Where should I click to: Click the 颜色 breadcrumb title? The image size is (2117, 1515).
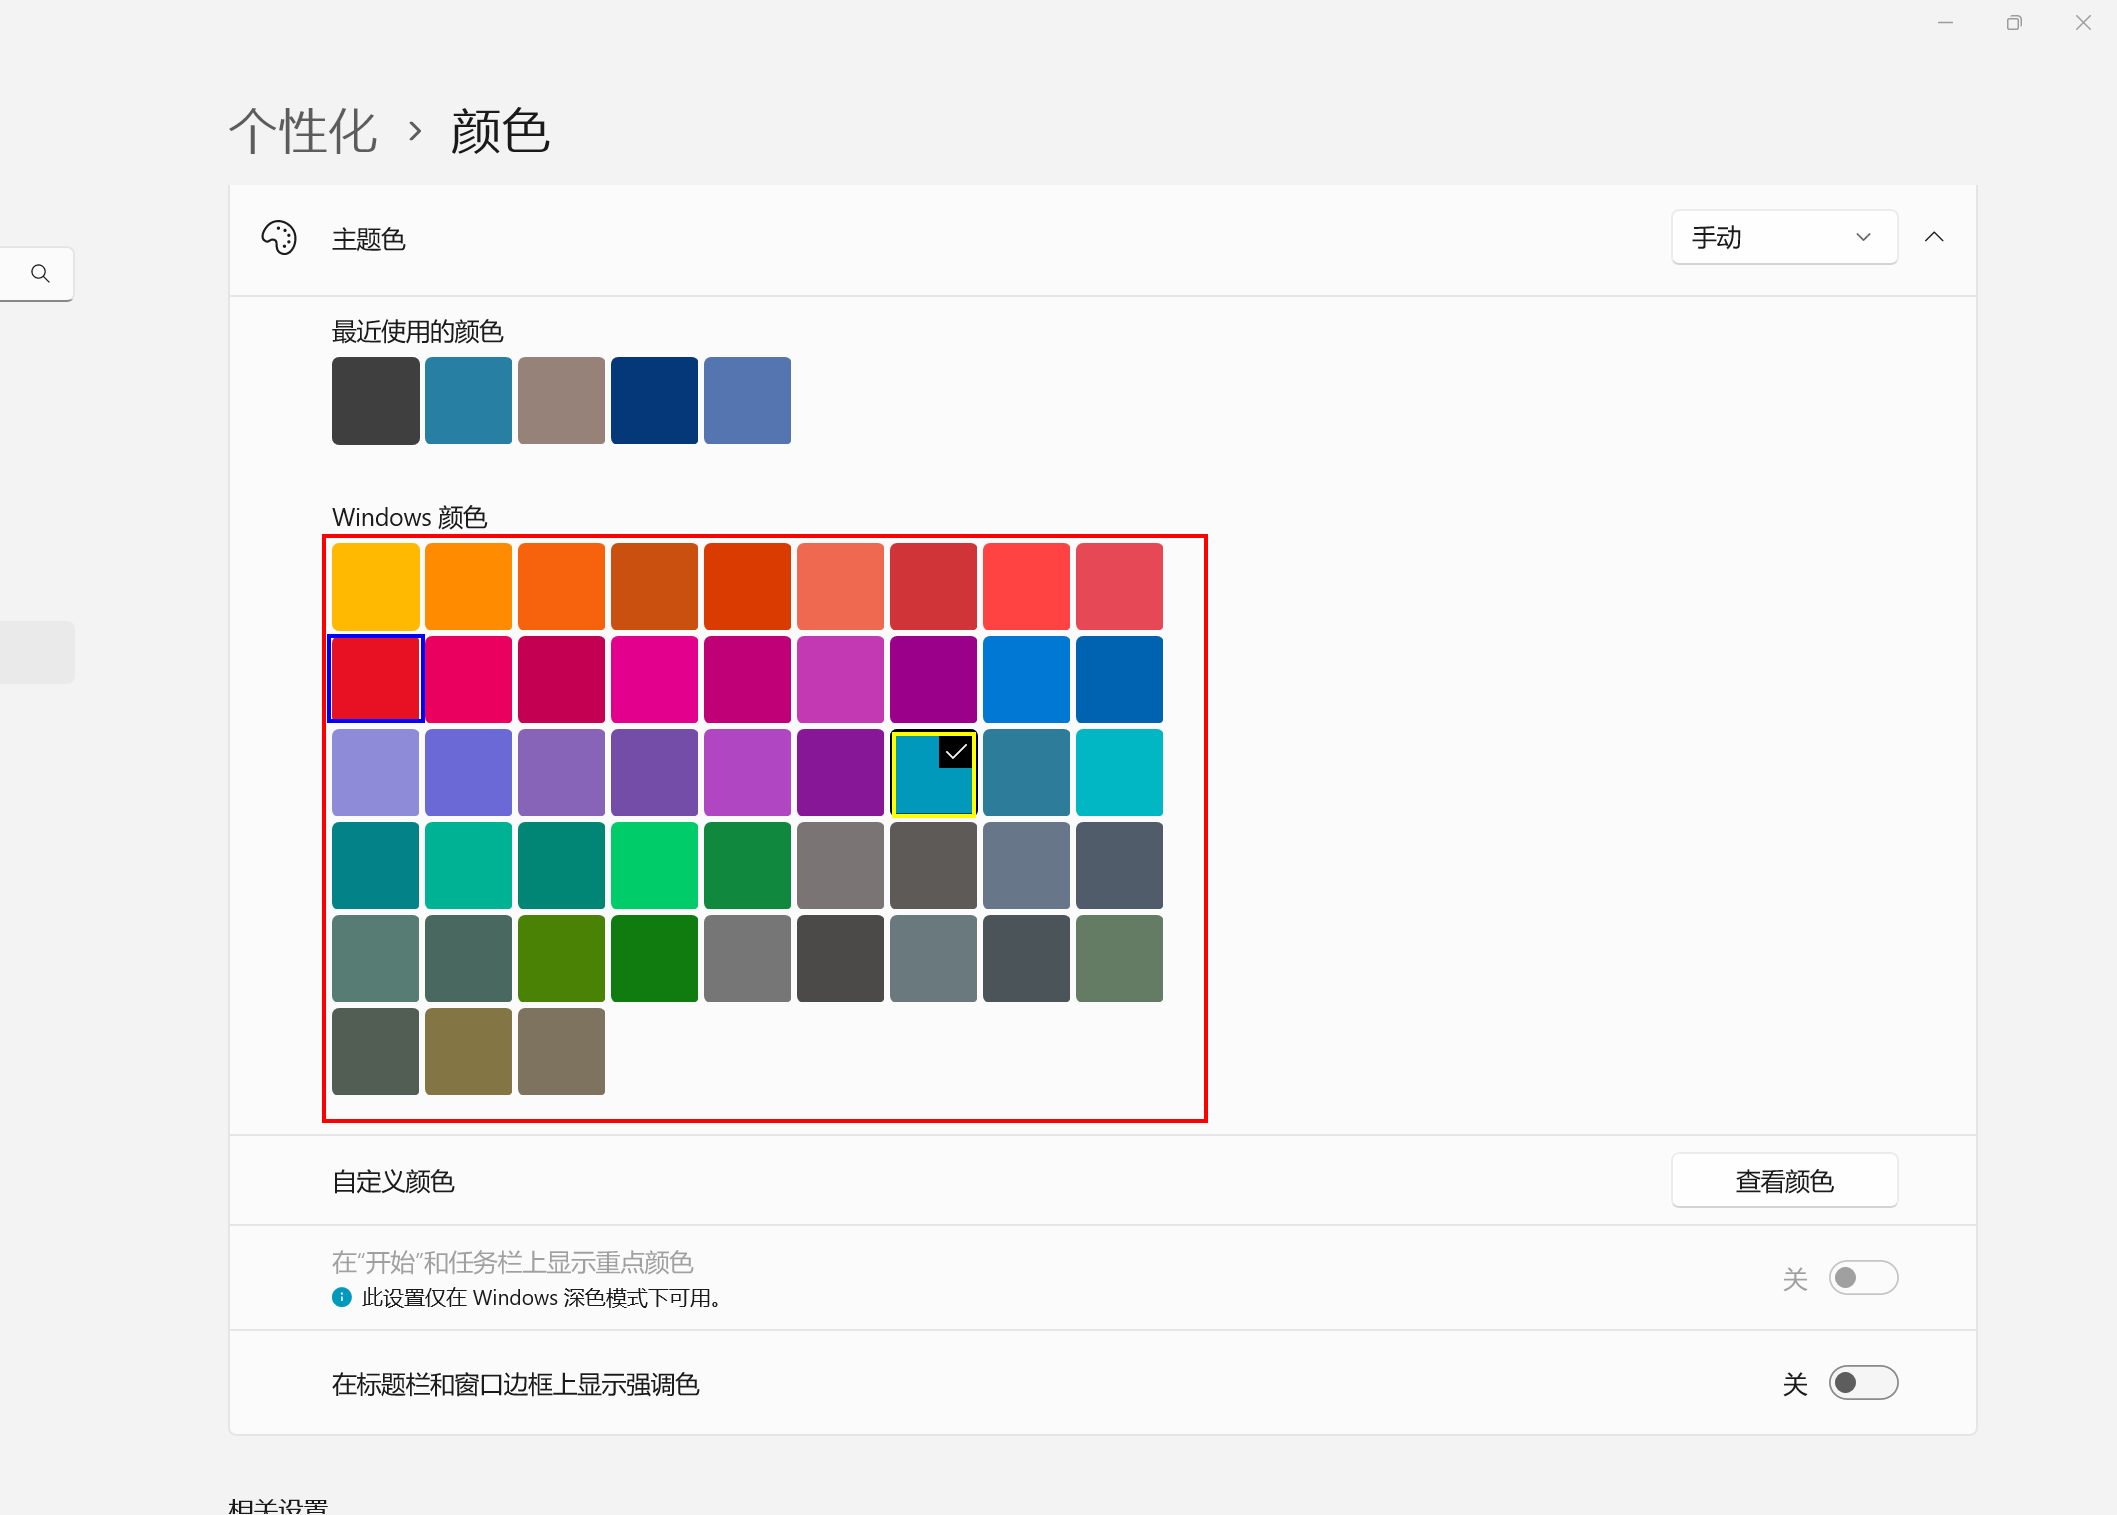point(500,131)
